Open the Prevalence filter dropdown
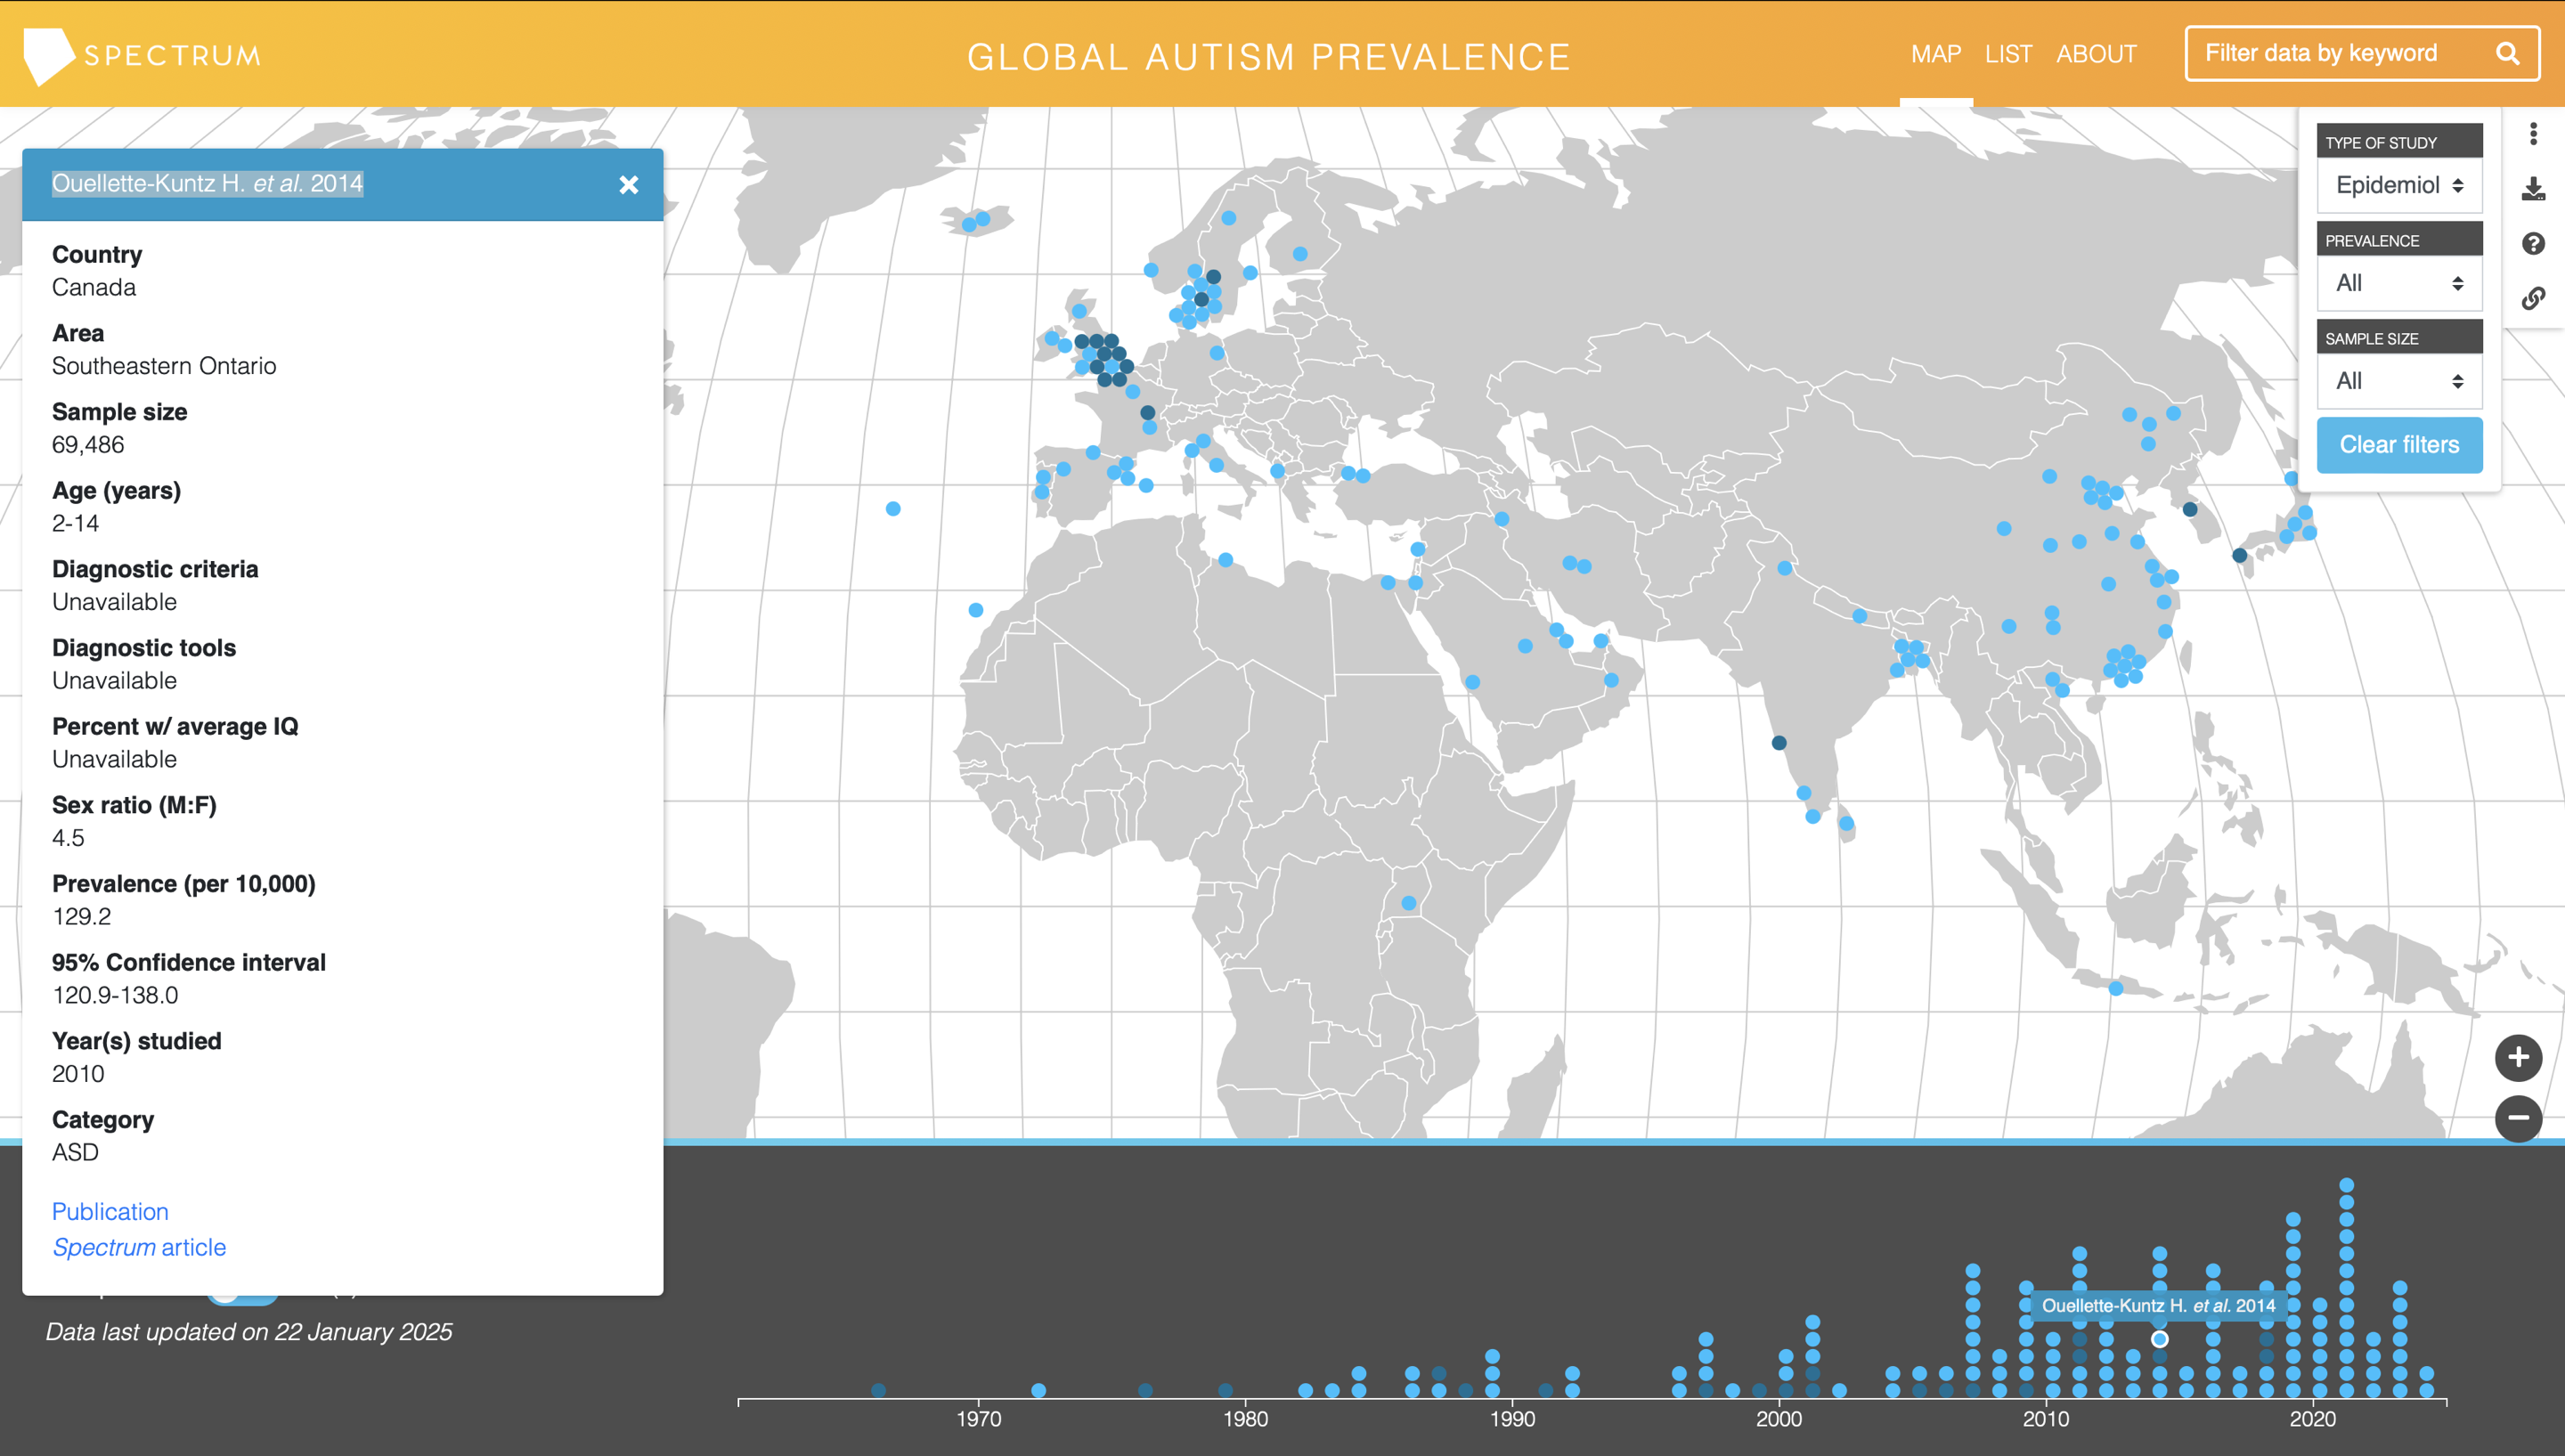The height and width of the screenshot is (1456, 2565). point(2399,283)
